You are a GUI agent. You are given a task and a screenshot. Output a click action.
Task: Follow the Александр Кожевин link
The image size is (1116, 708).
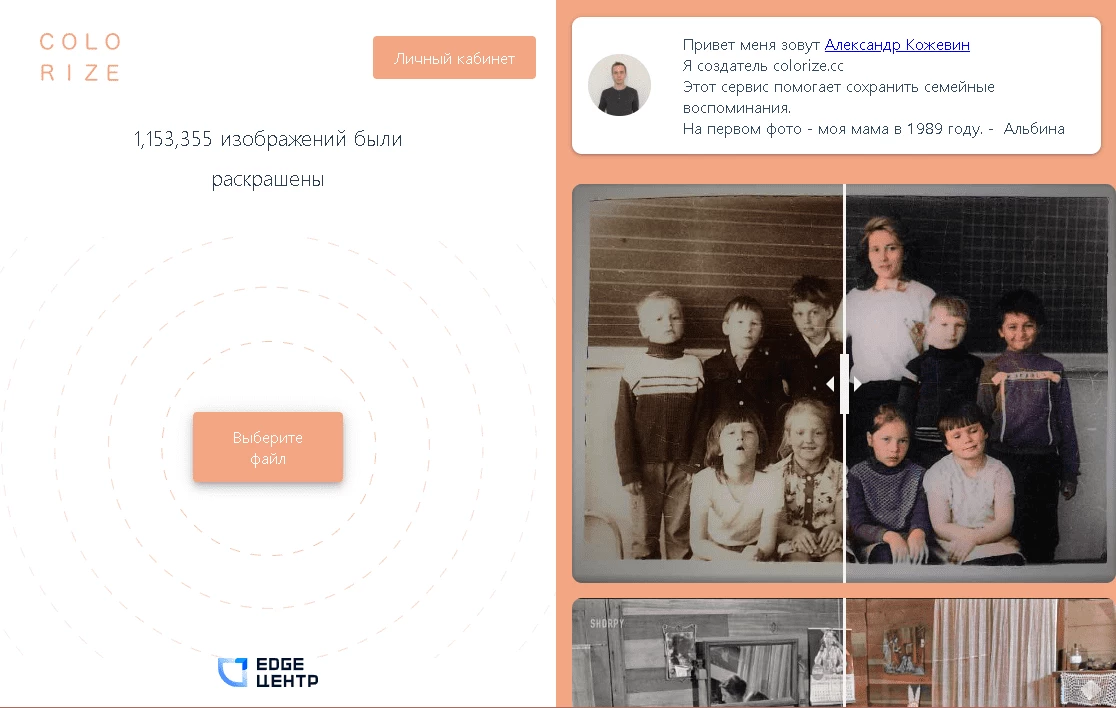897,45
